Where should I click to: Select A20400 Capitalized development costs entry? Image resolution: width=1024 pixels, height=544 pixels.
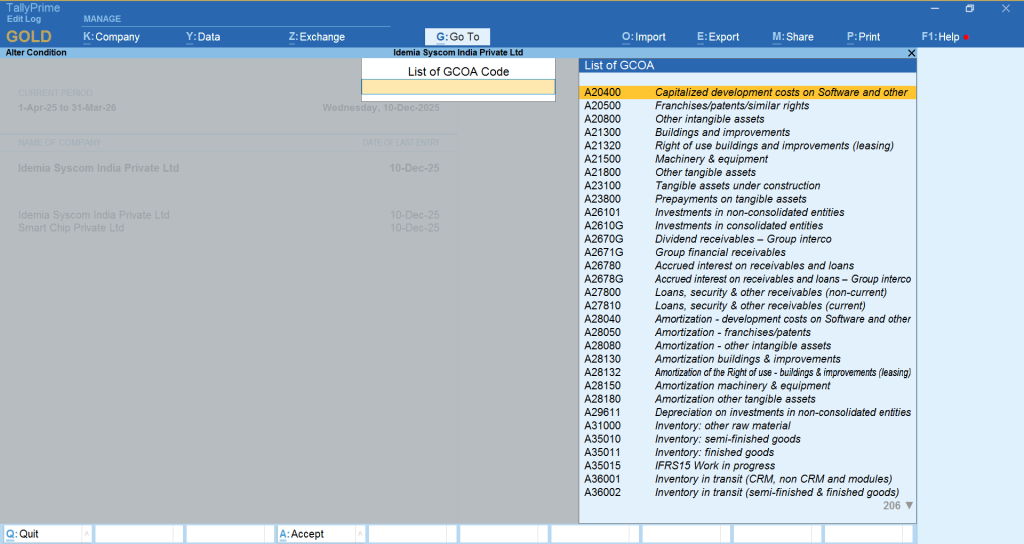coord(746,92)
